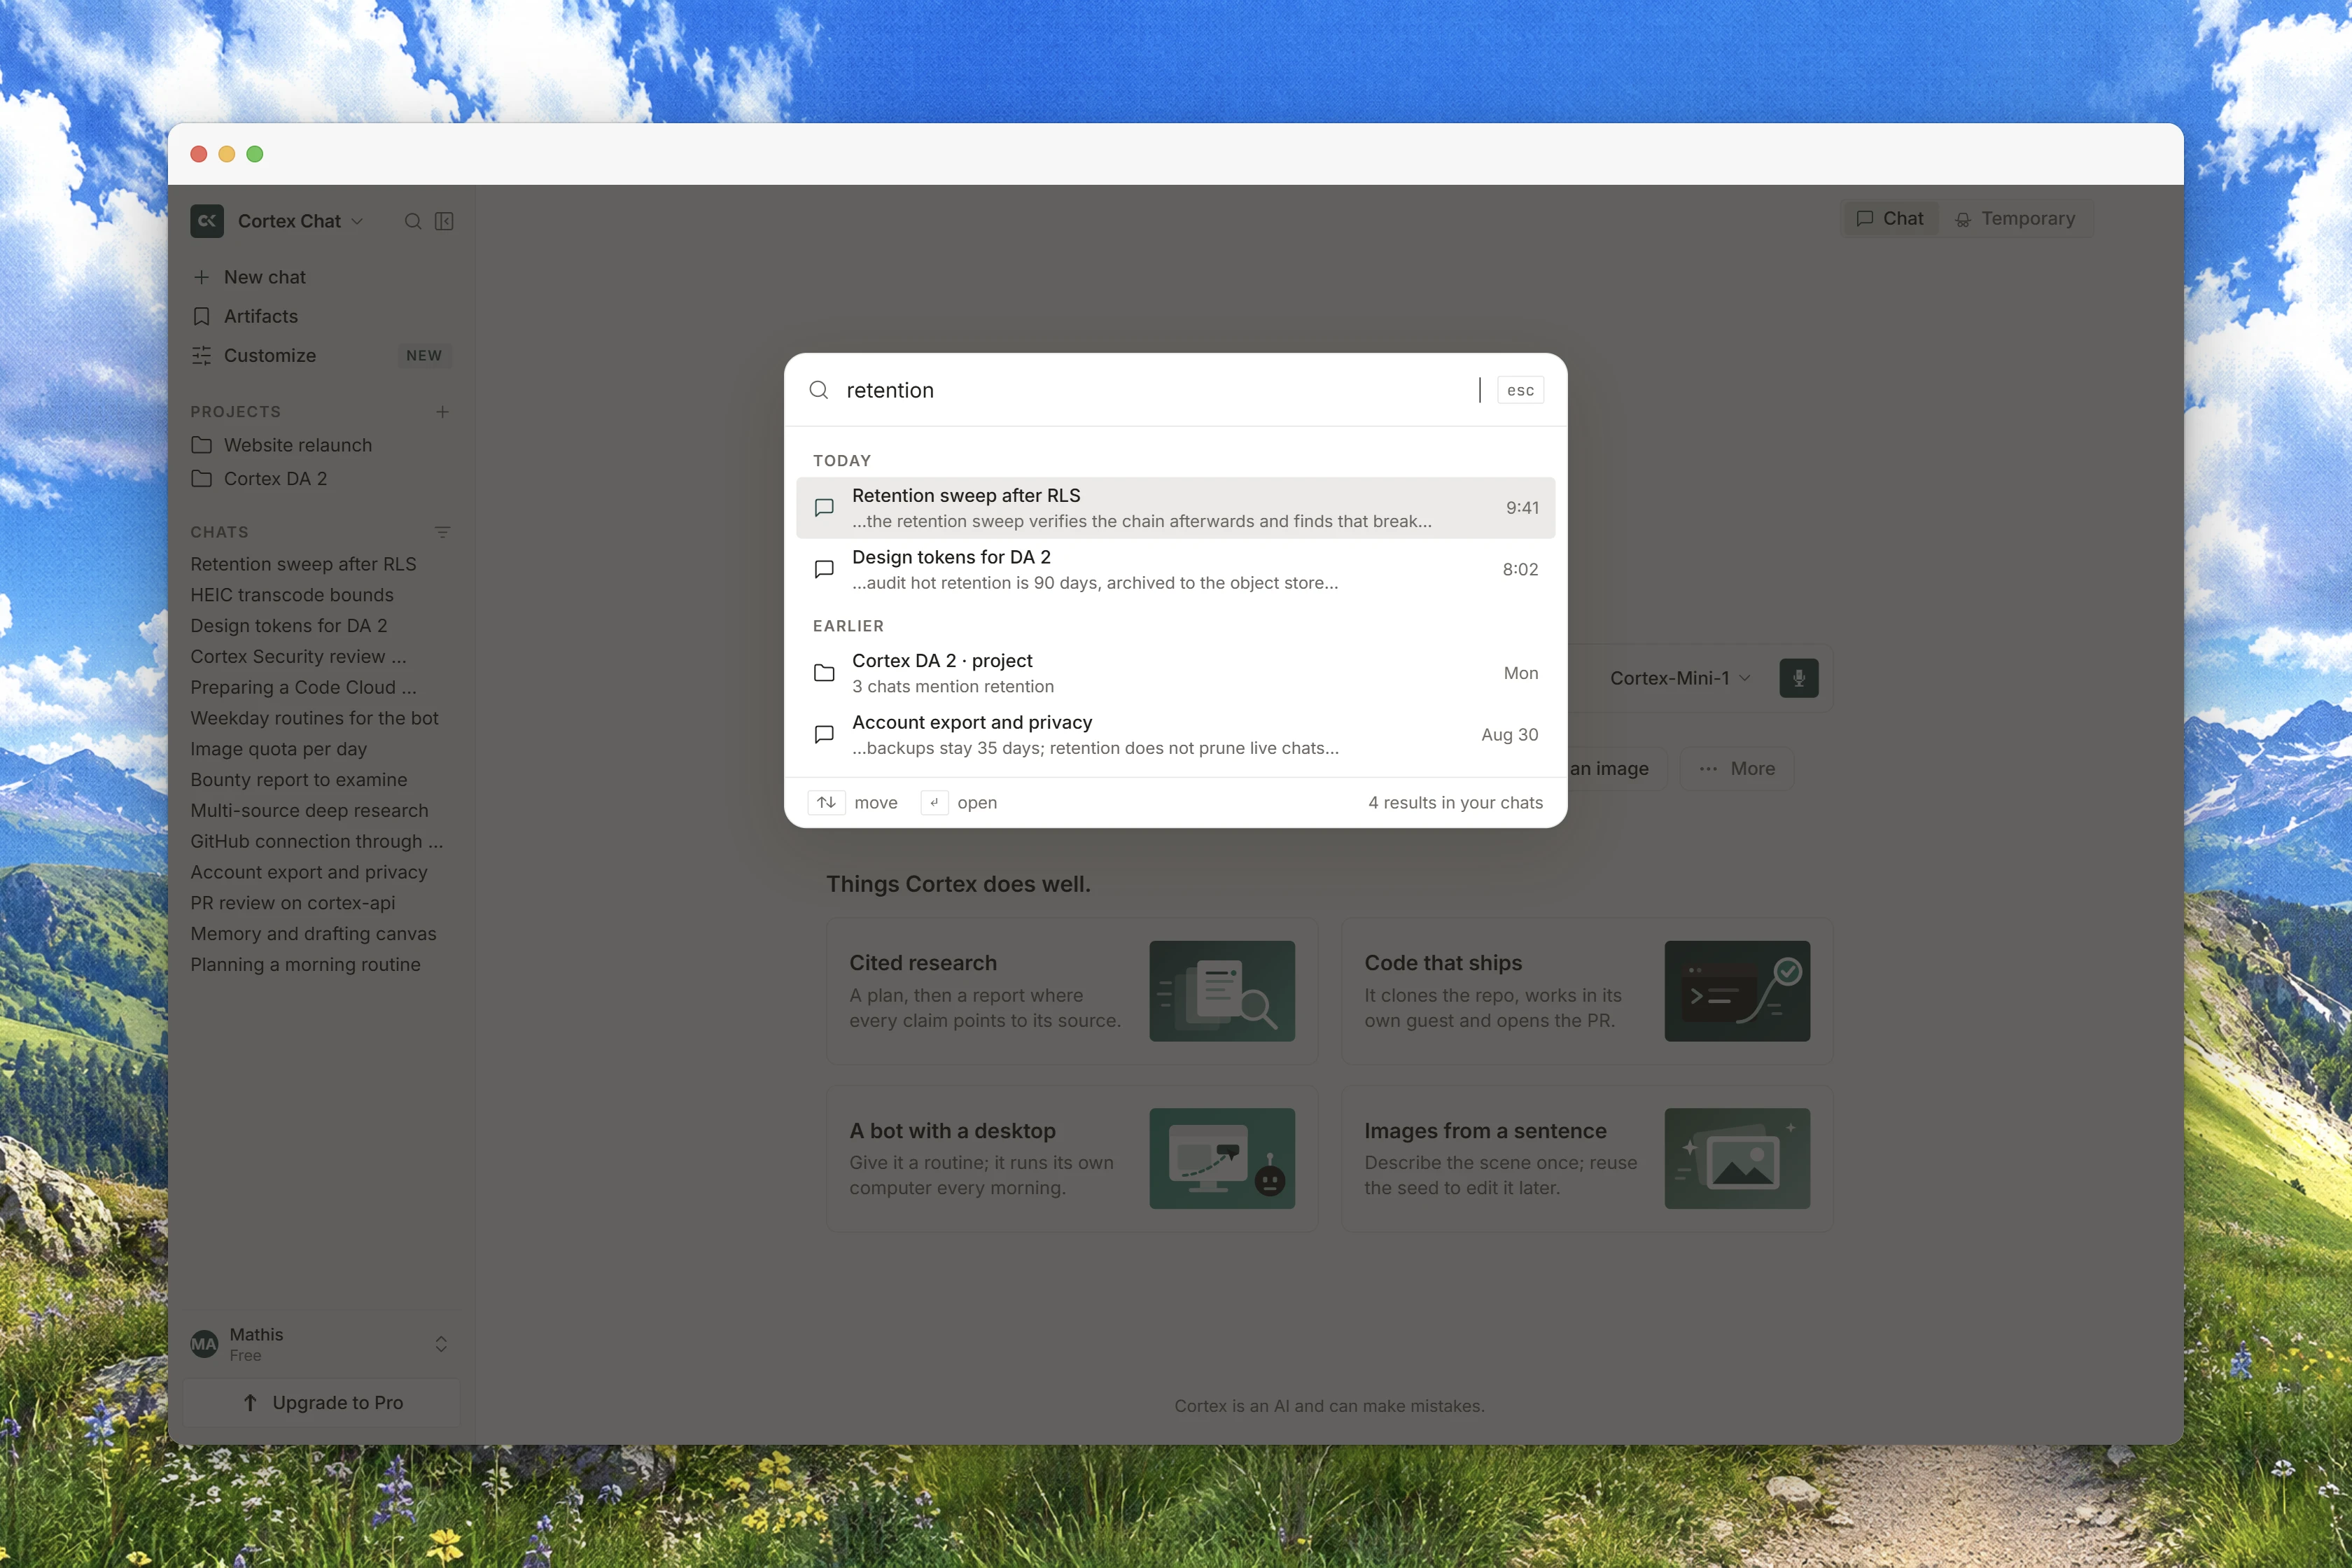Click the Code that ships terminal thumbnail

coord(1737,991)
